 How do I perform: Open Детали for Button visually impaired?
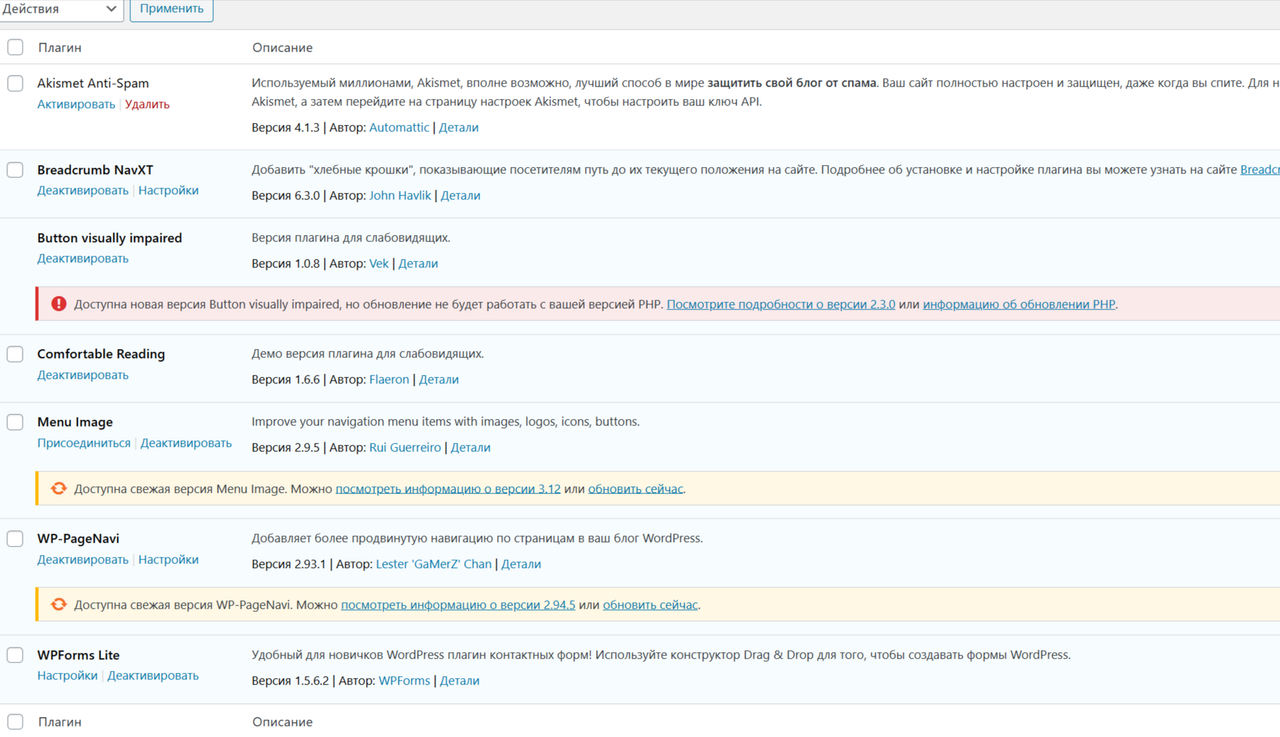pyautogui.click(x=418, y=263)
